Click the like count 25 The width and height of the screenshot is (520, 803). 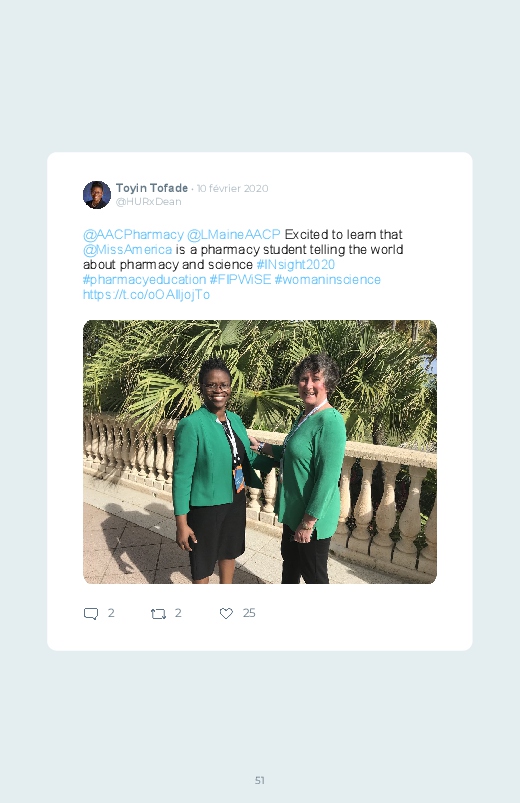[x=249, y=613]
